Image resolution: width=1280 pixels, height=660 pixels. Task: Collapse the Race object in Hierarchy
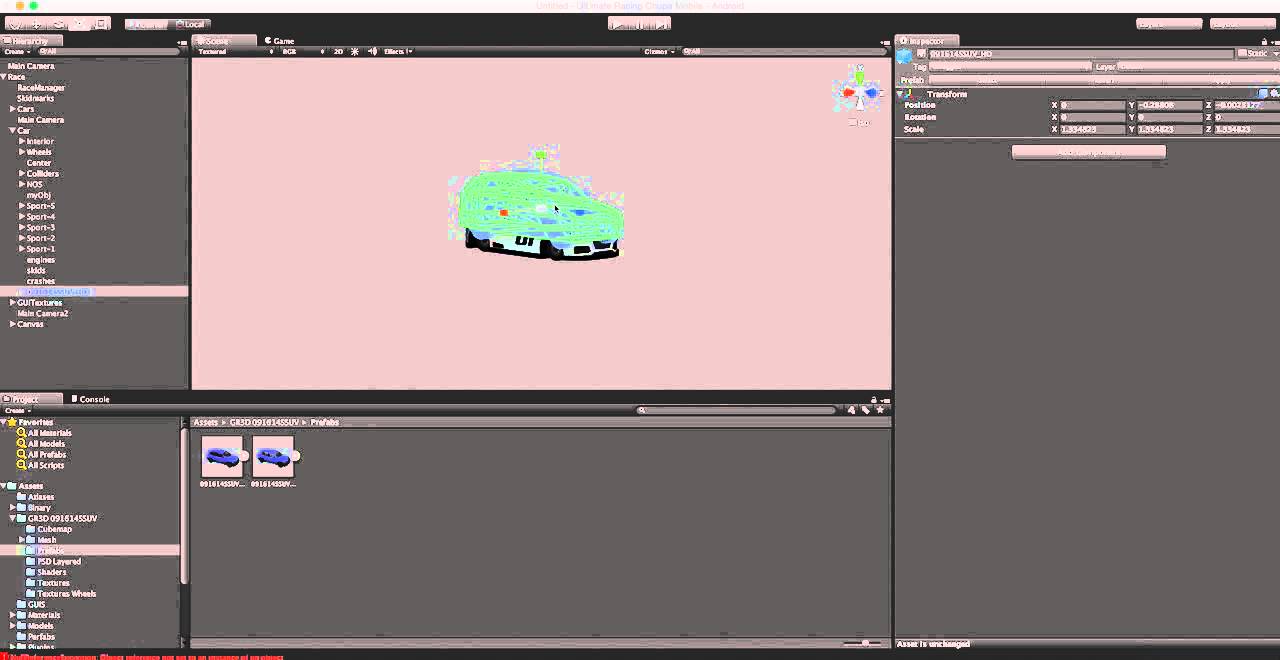coord(4,77)
